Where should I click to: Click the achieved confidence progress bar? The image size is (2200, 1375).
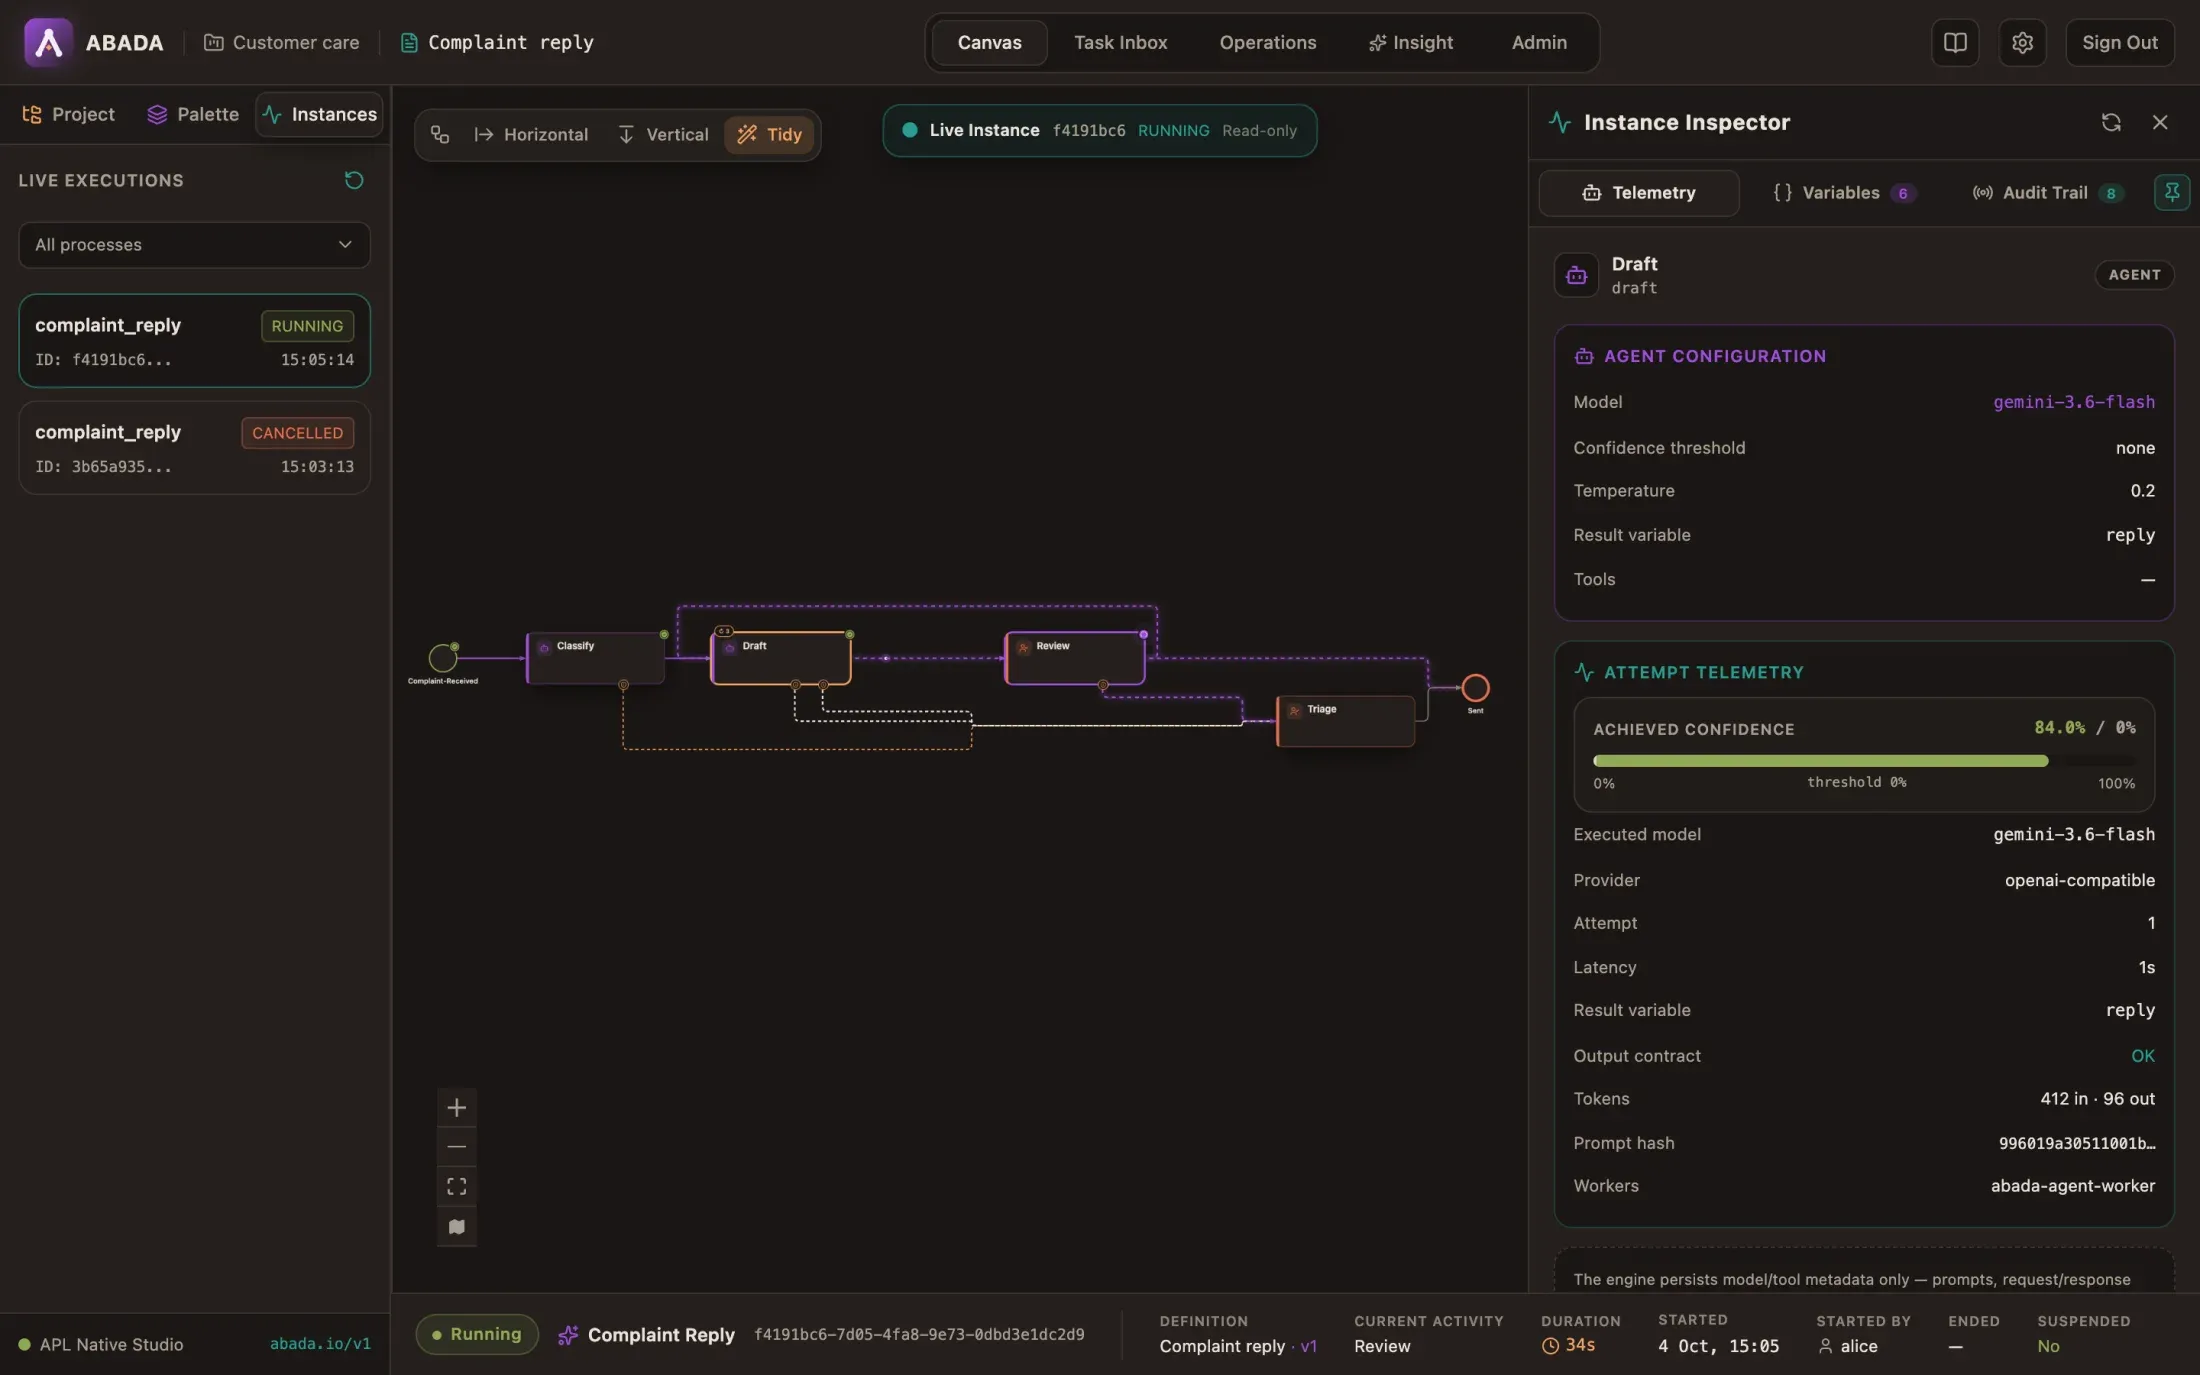pyautogui.click(x=1863, y=760)
